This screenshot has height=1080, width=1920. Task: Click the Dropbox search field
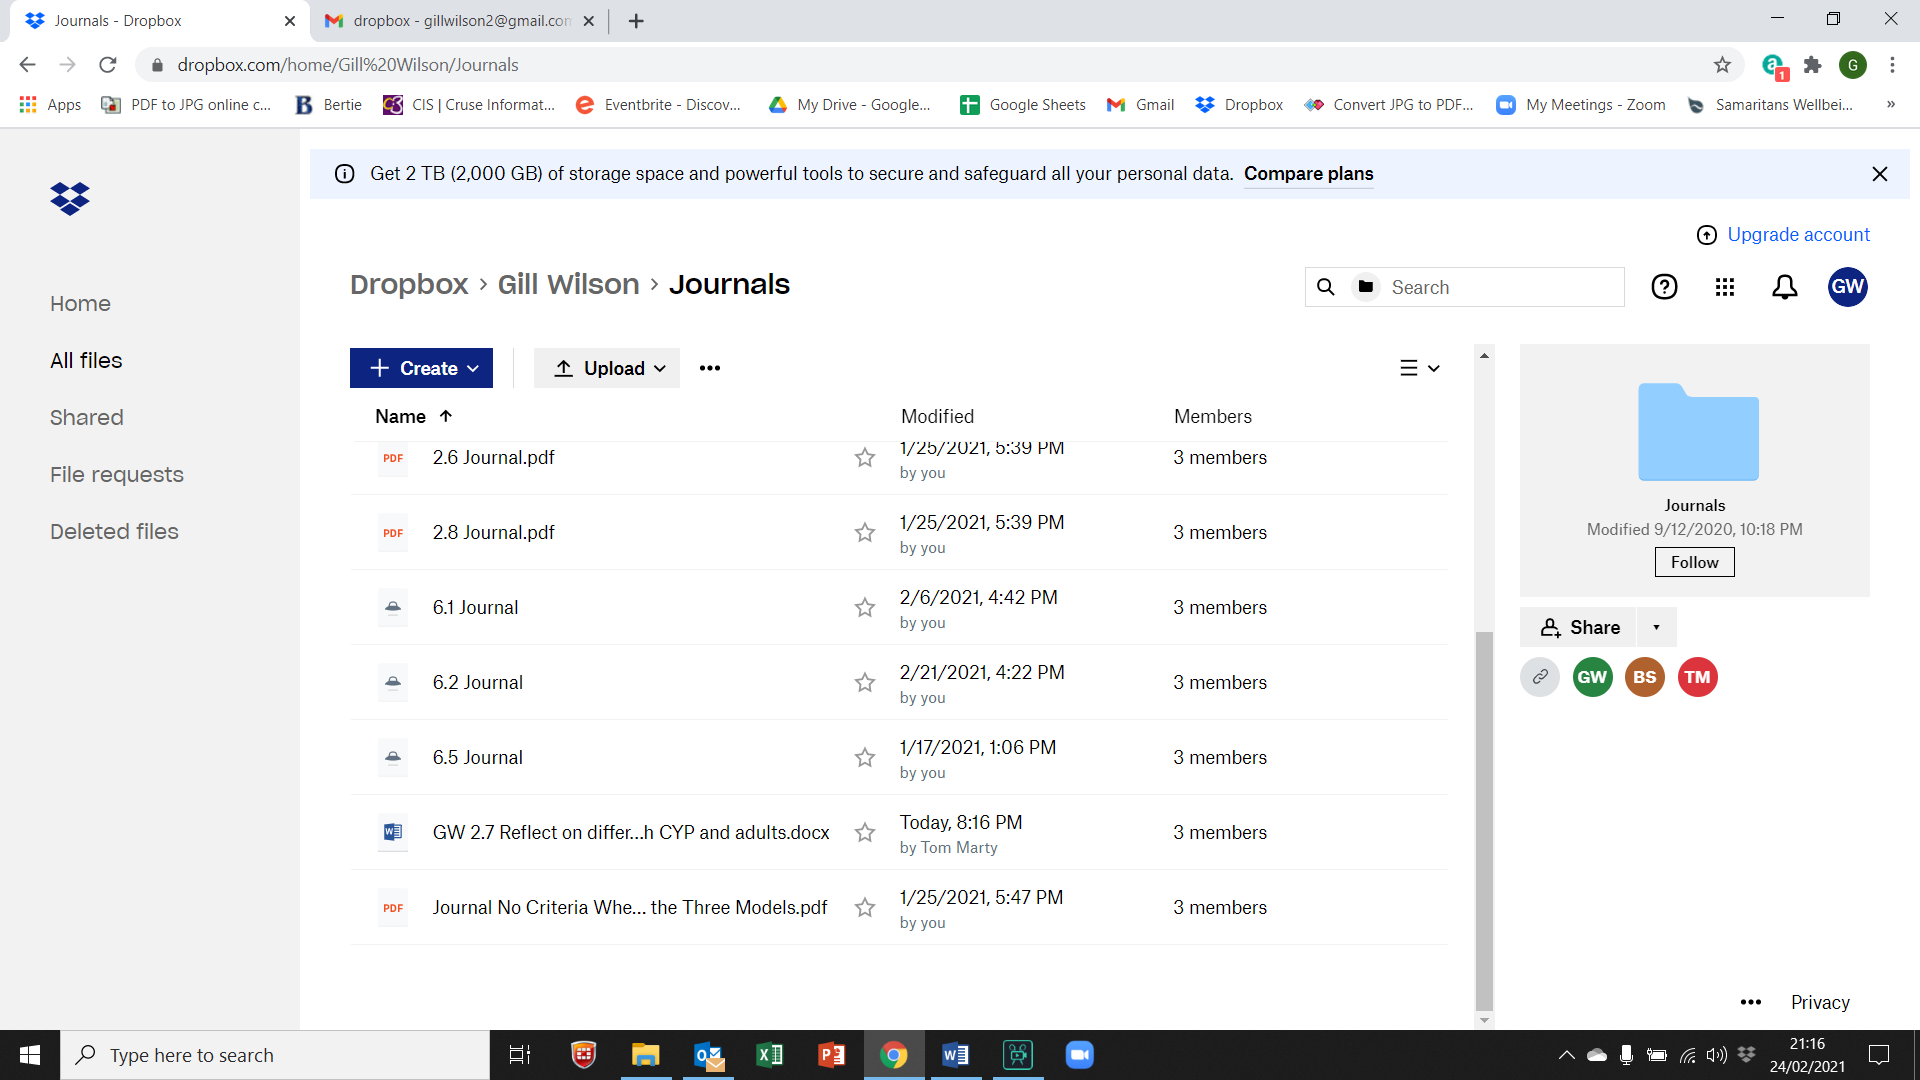1500,287
